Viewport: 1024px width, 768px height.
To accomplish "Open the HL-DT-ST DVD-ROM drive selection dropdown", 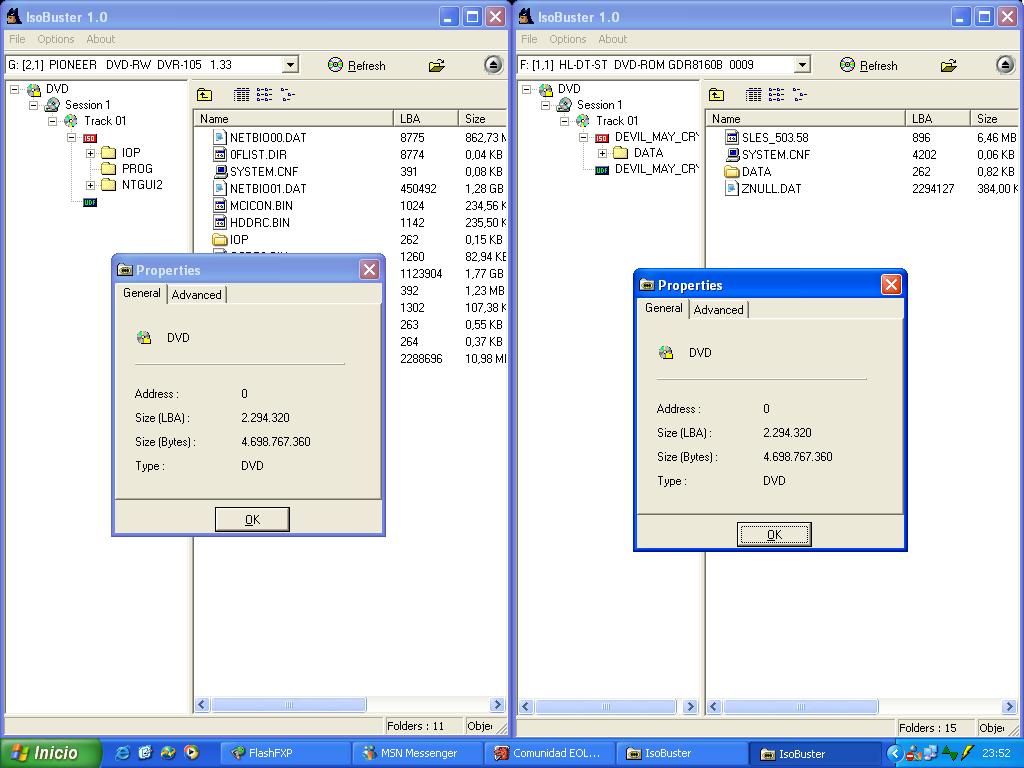I will pyautogui.click(x=802, y=65).
